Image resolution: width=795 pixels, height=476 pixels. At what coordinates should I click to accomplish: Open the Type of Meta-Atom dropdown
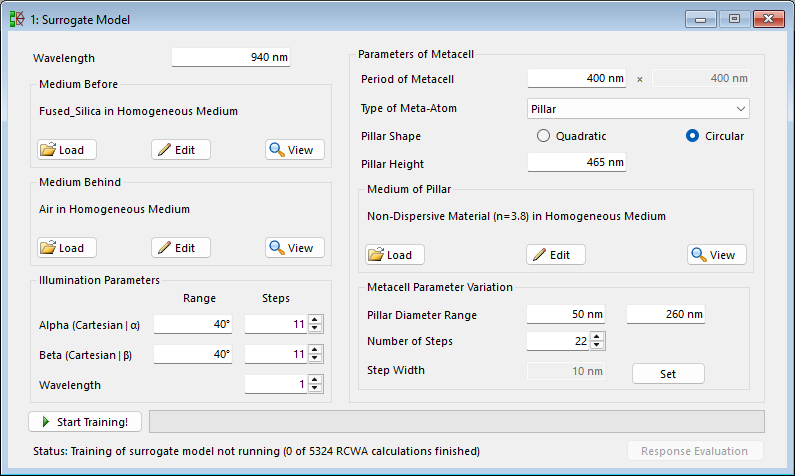638,108
